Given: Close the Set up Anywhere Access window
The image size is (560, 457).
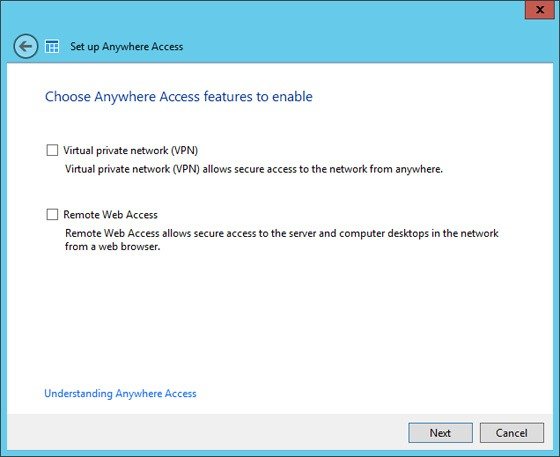Looking at the screenshot, I should [540, 10].
